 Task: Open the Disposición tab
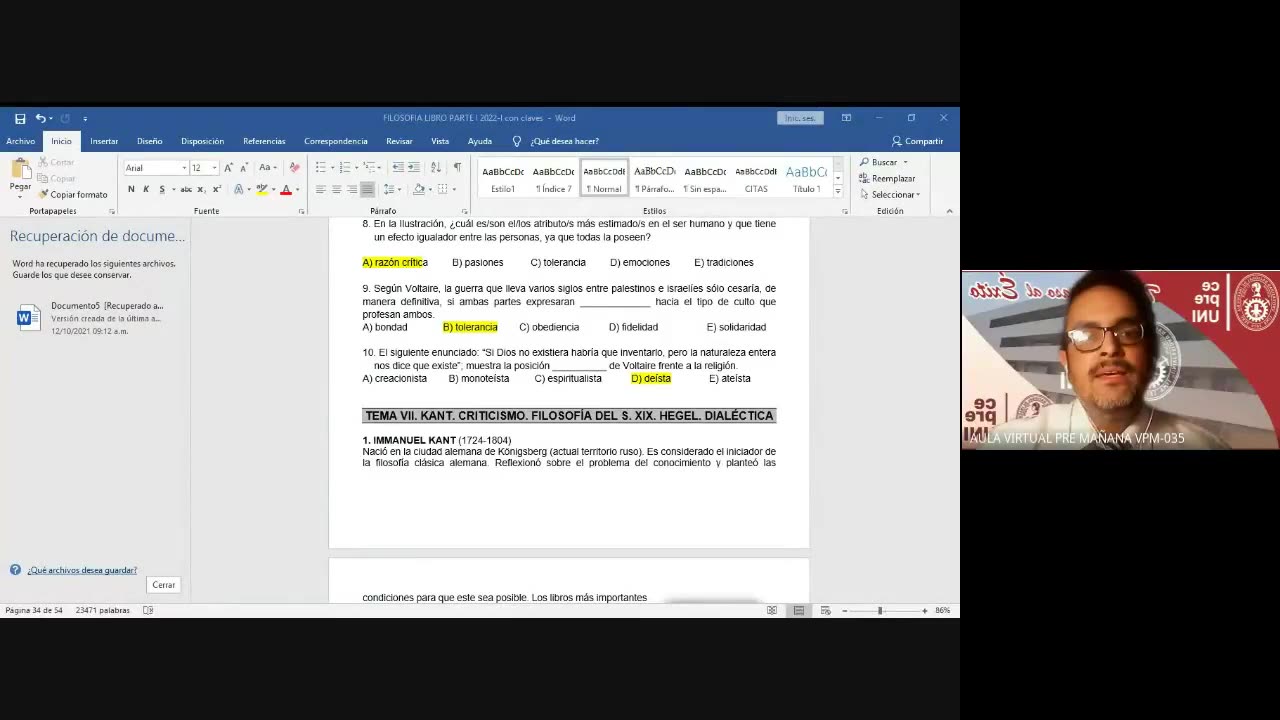[203, 141]
